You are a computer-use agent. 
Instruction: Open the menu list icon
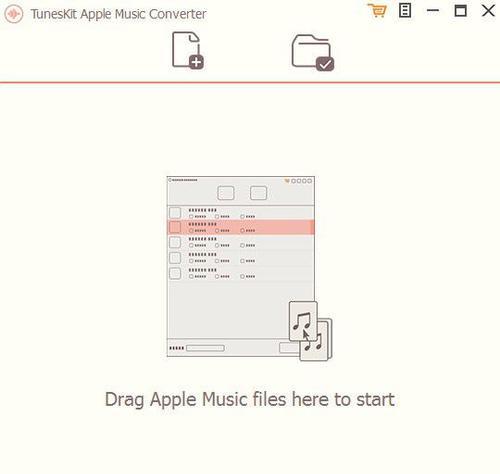click(405, 11)
